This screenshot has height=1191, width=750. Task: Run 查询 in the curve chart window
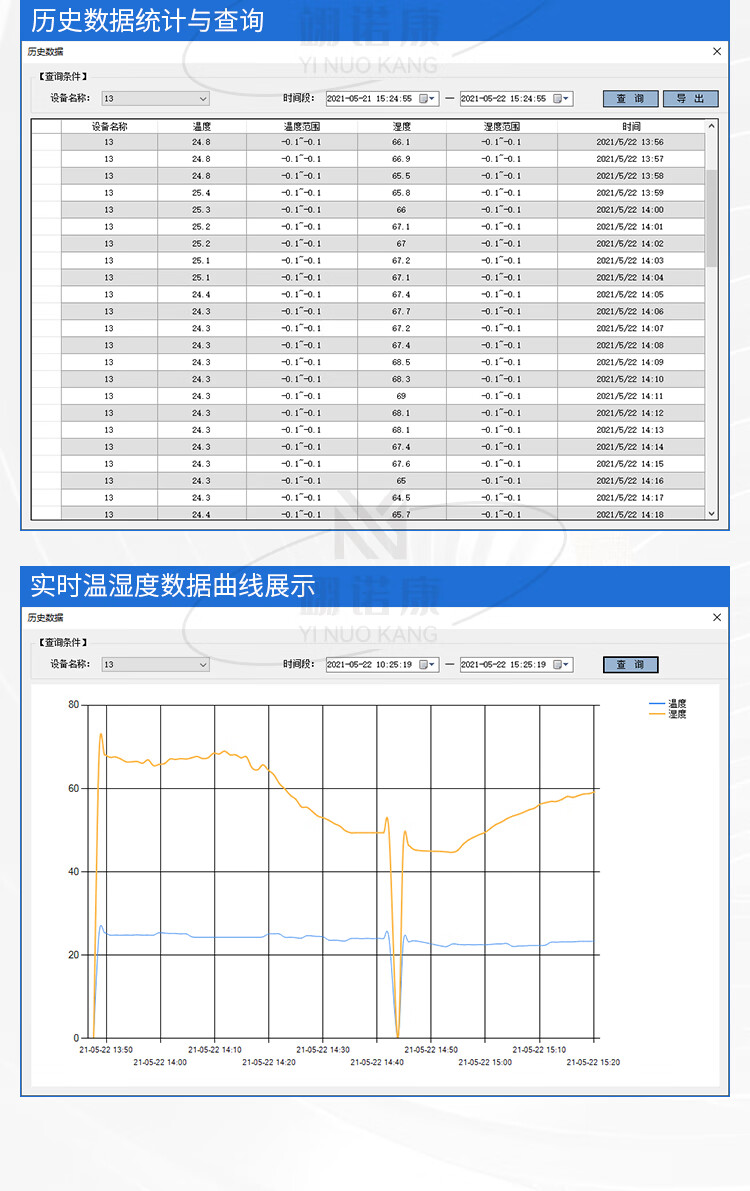[630, 665]
